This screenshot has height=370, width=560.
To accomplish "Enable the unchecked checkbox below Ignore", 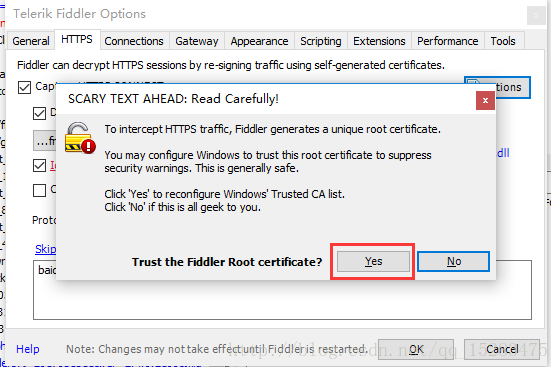I will tap(39, 190).
